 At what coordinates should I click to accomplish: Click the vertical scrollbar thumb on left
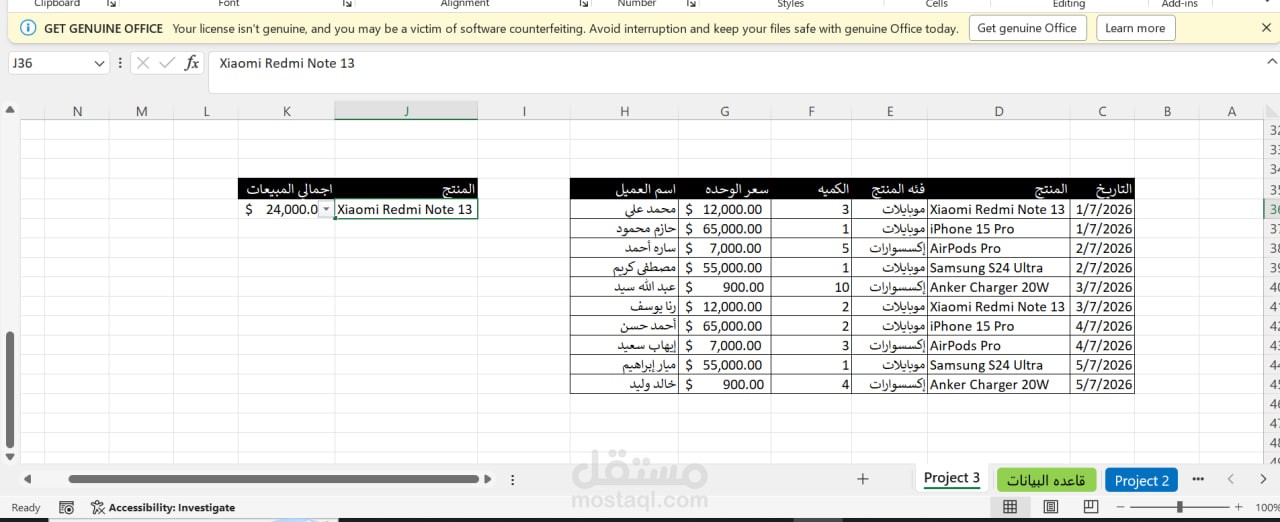[x=11, y=388]
